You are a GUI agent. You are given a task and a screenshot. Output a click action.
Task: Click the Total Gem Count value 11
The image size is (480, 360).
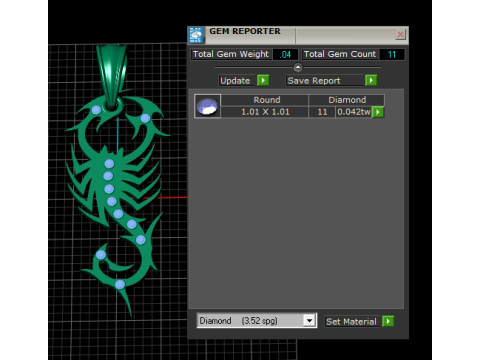392,54
